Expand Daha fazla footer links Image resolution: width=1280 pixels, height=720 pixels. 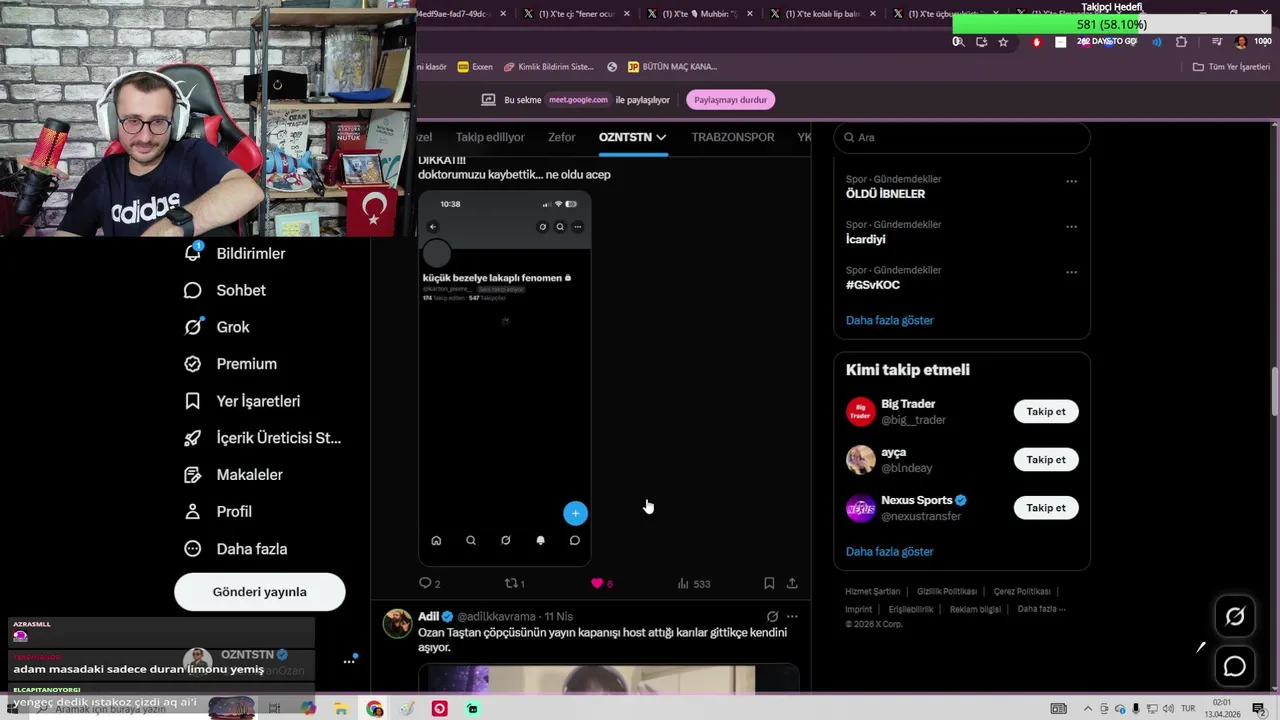[1041, 609]
